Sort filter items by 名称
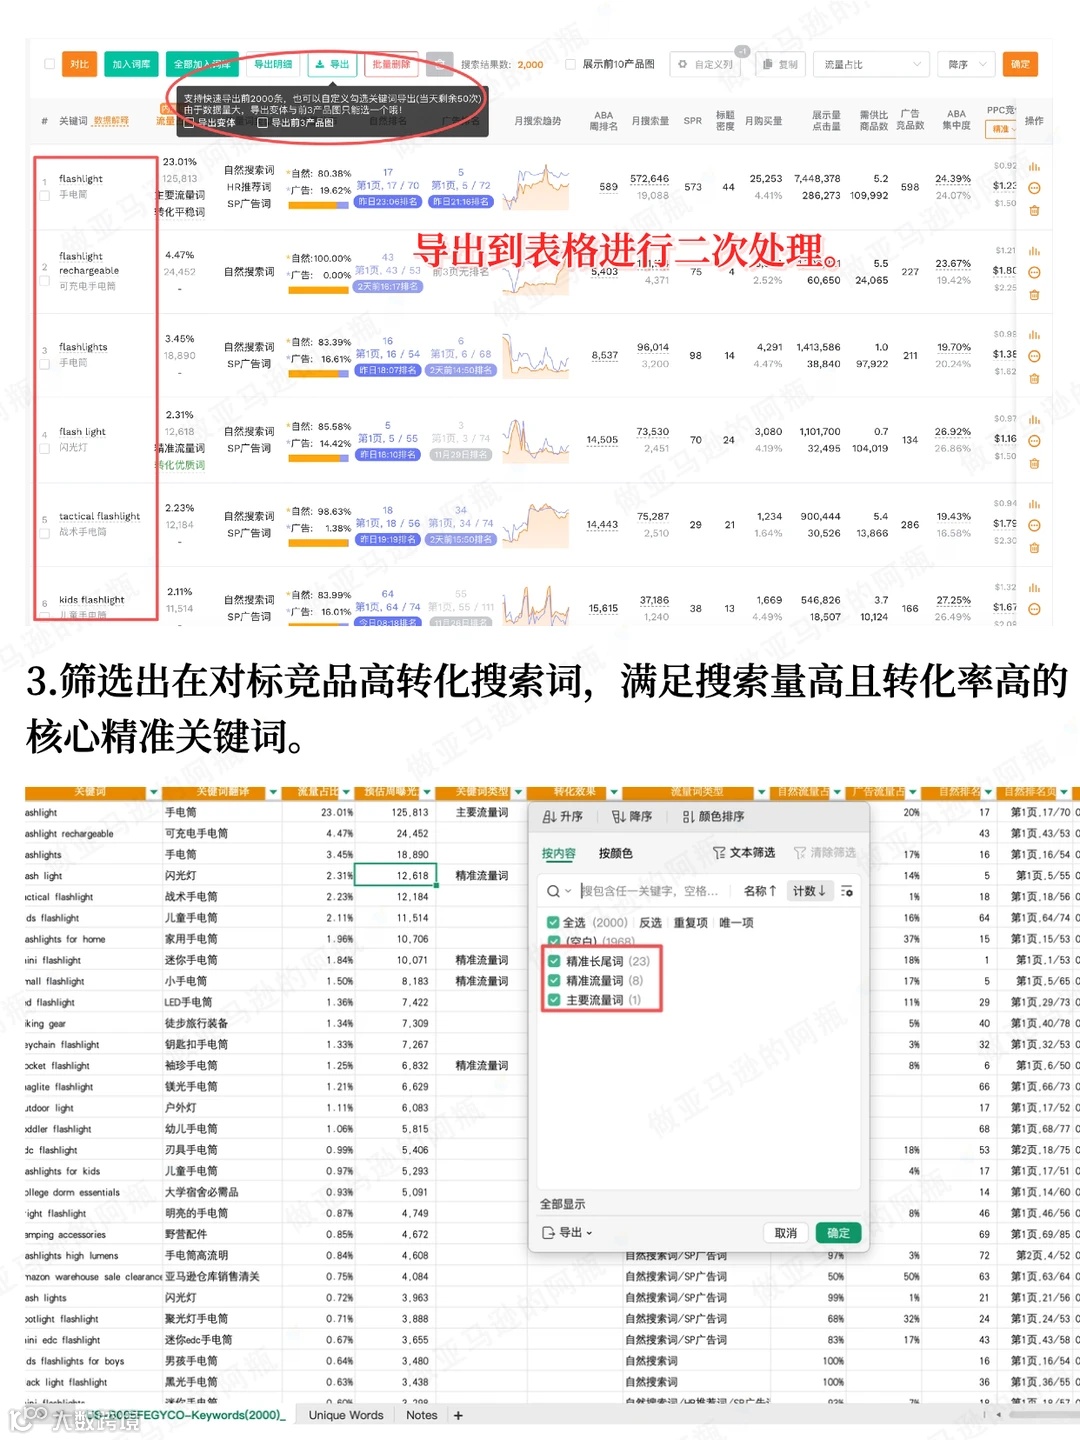The width and height of the screenshot is (1080, 1440). (x=760, y=891)
